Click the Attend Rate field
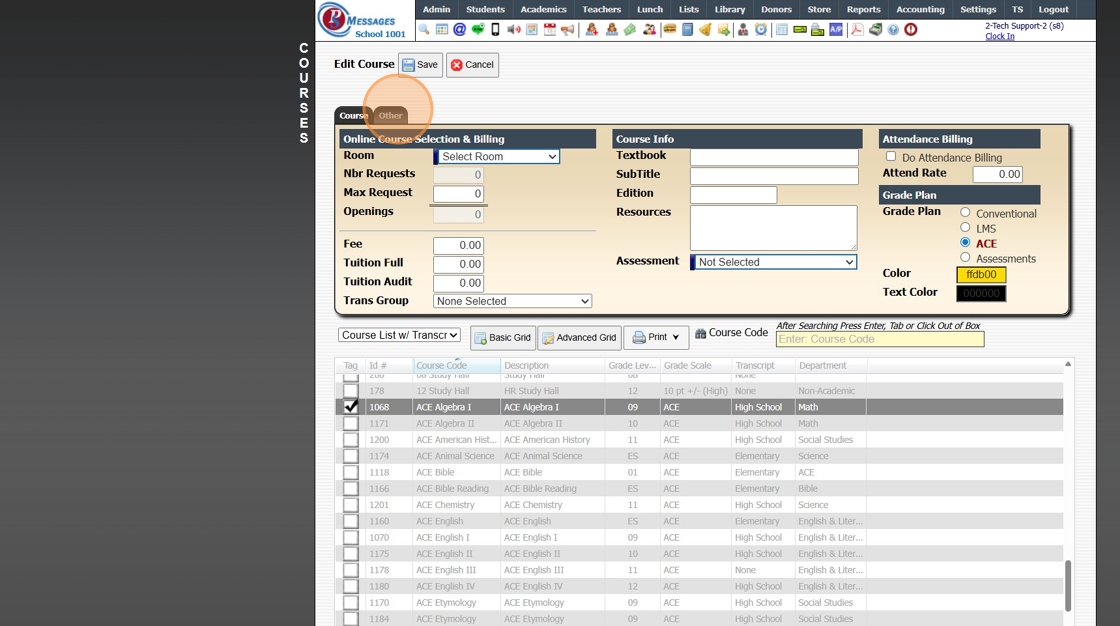 pyautogui.click(x=997, y=174)
